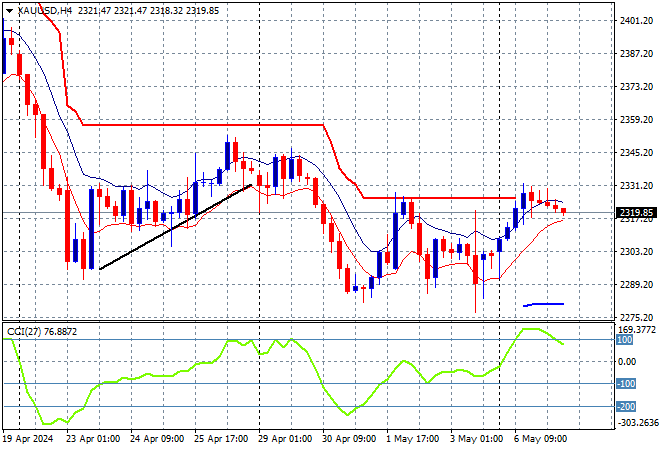Click the 25 Apr 17:00 time label
This screenshot has width=660, height=450.
(221, 439)
